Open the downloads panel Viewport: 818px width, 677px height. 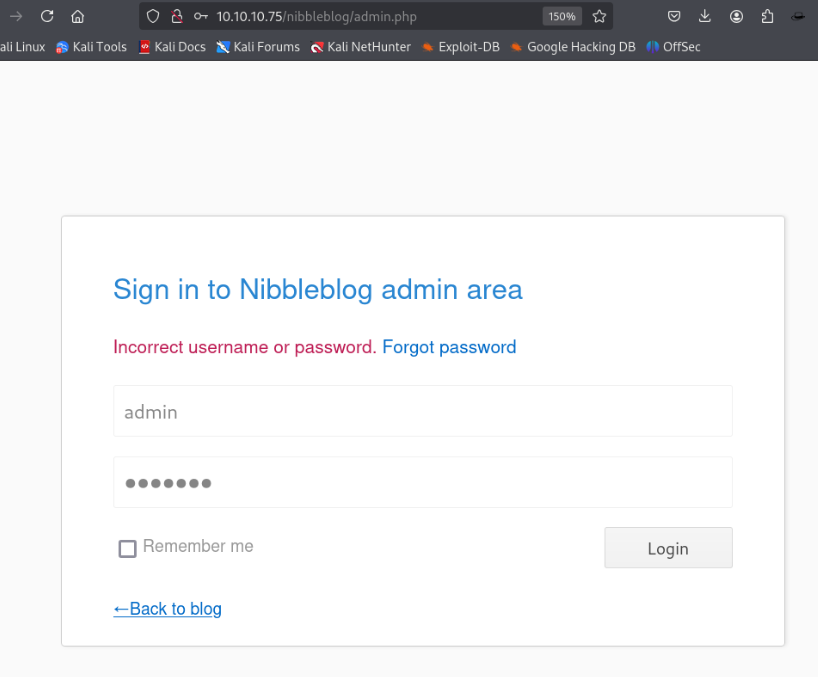click(705, 16)
